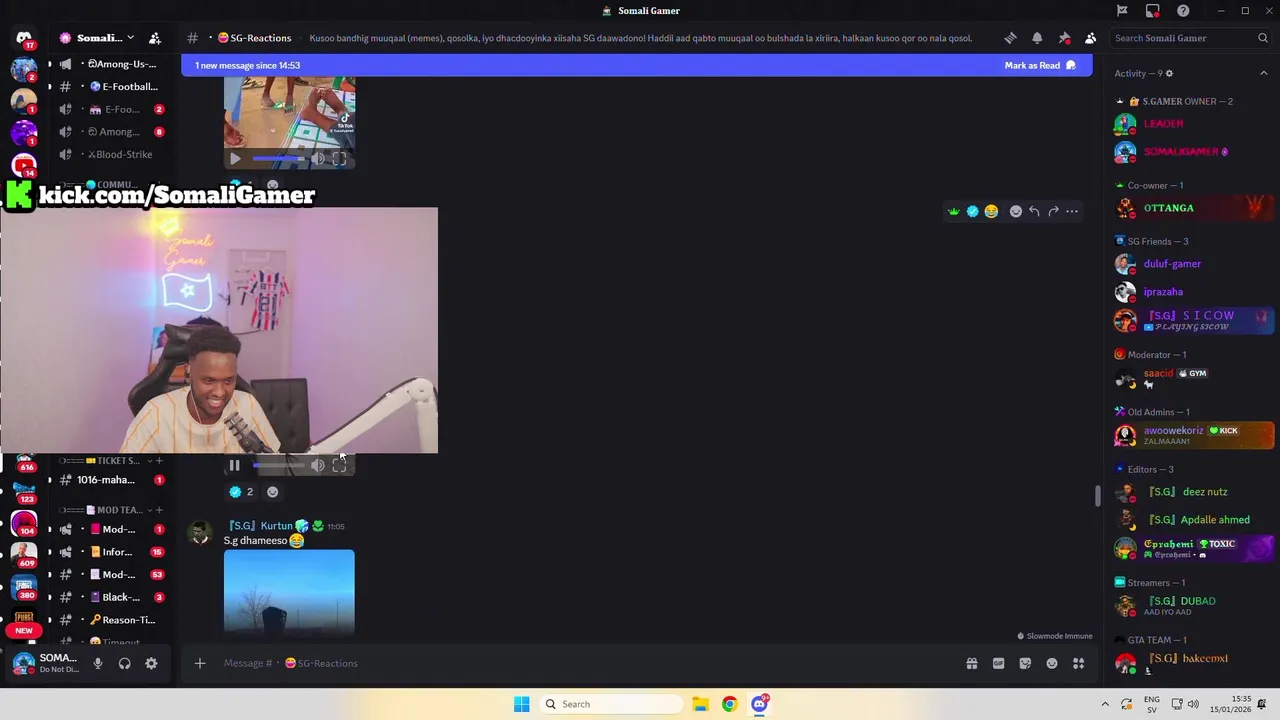This screenshot has width=1280, height=720.
Task: Click the flag icon in the title bar
Action: point(1122,11)
